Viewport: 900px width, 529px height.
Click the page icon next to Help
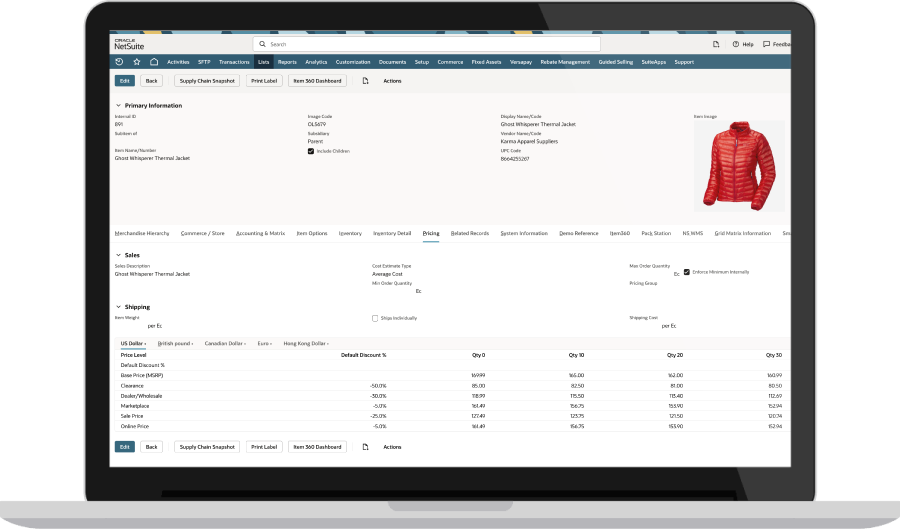pos(716,44)
